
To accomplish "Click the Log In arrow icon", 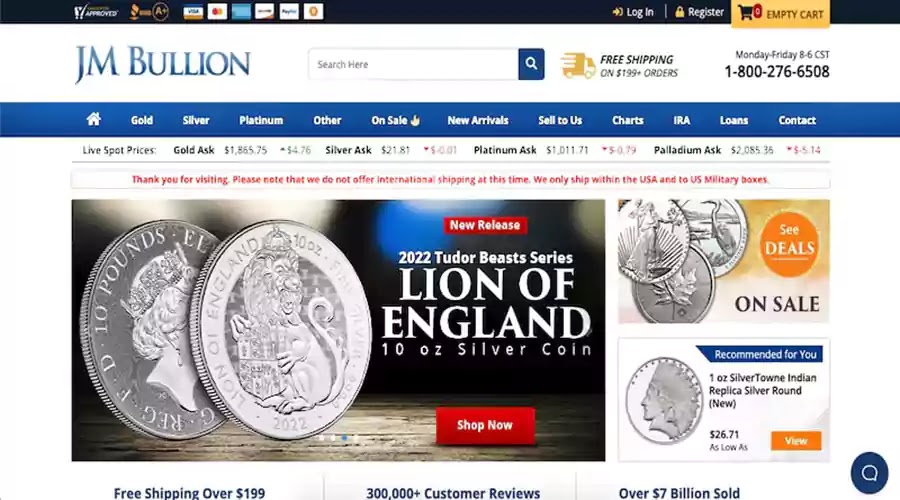I will pos(618,11).
